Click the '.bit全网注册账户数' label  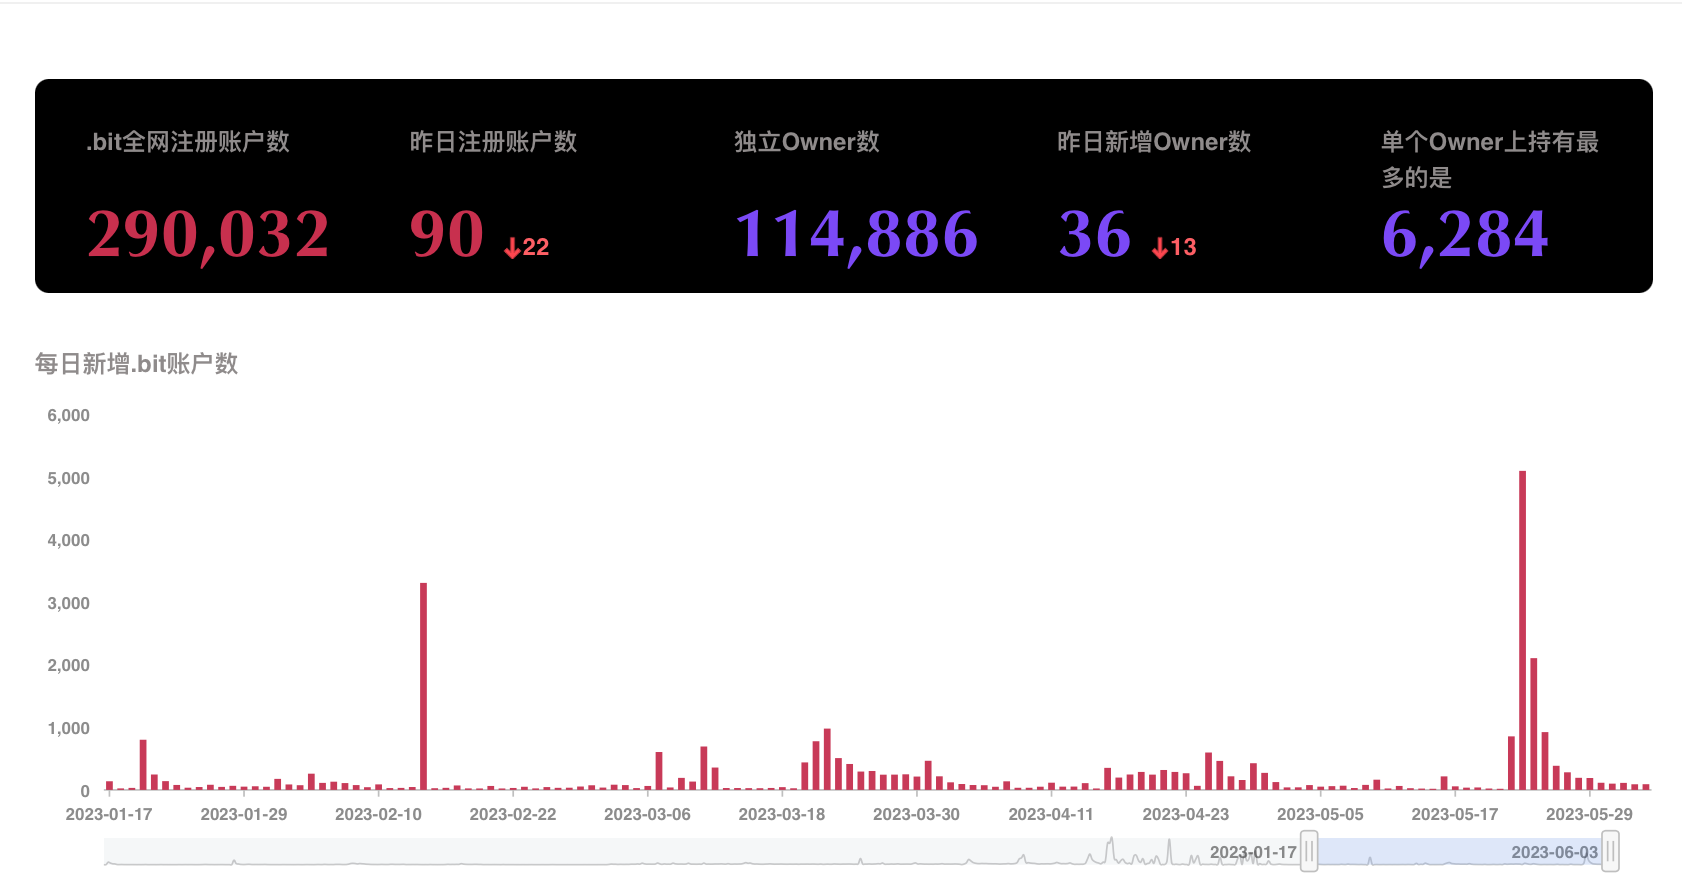point(188,142)
